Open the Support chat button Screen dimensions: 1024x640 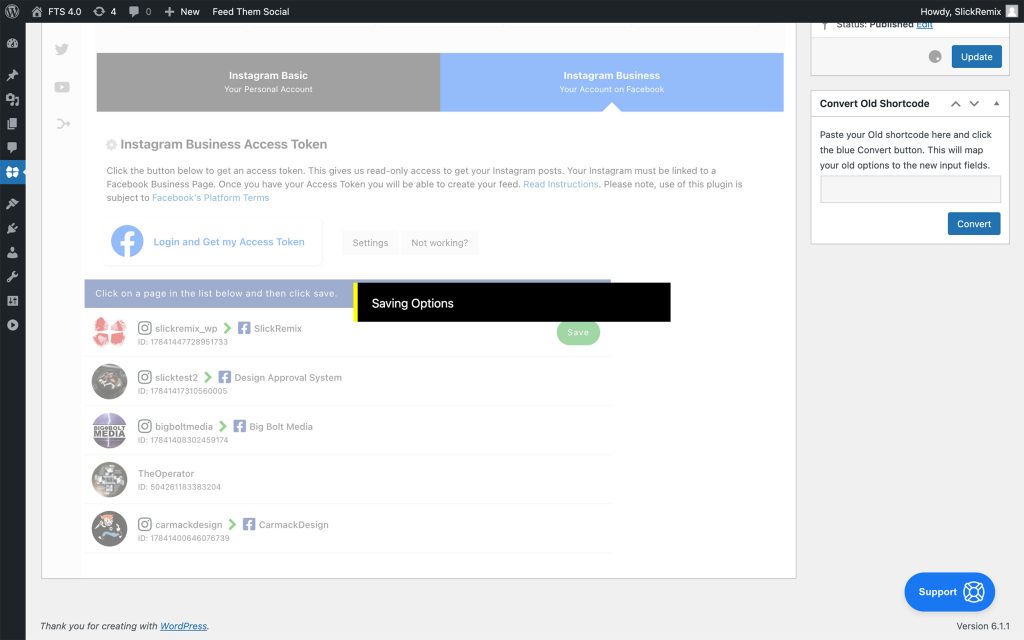point(950,592)
